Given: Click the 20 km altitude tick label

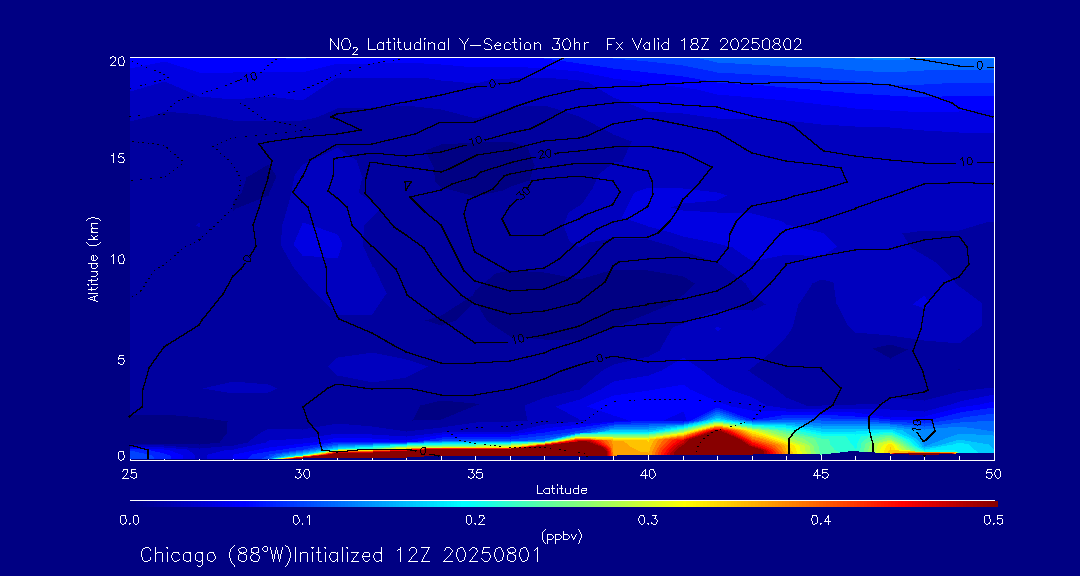Looking at the screenshot, I should click(116, 60).
